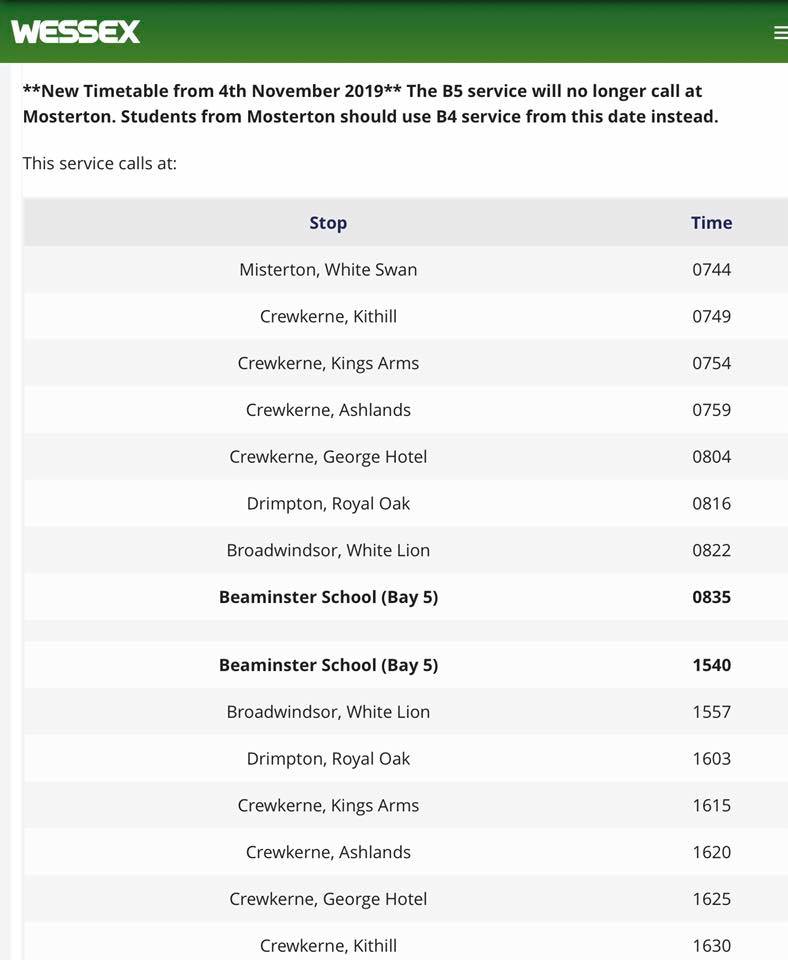Click the 1625 time for George Hotel
The height and width of the screenshot is (960, 788).
tap(711, 899)
